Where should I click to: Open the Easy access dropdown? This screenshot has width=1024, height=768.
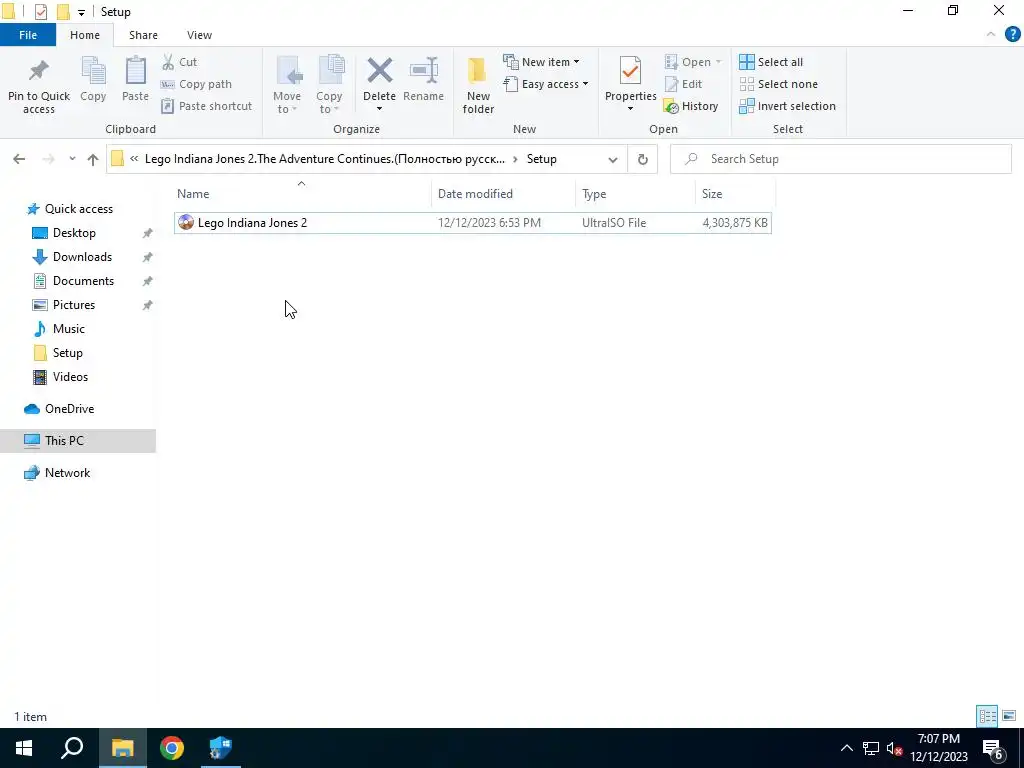545,84
